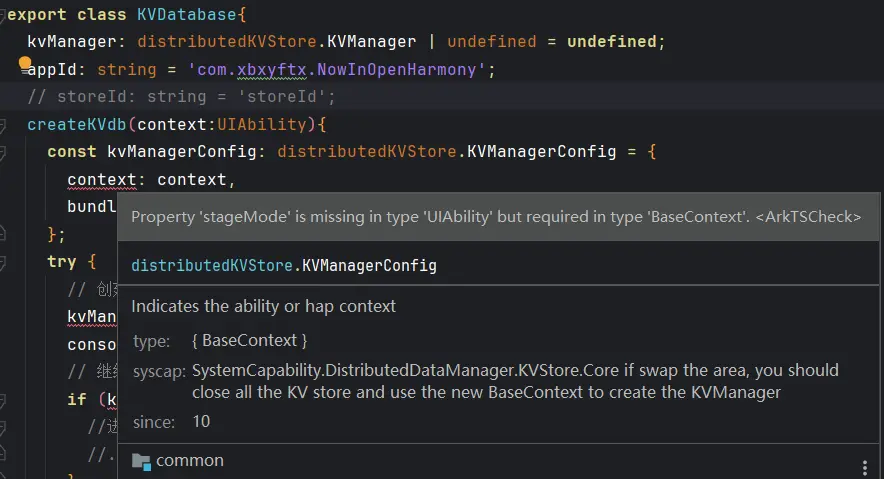
Task: Open the three-dot menu in documentation popup
Action: tap(865, 467)
